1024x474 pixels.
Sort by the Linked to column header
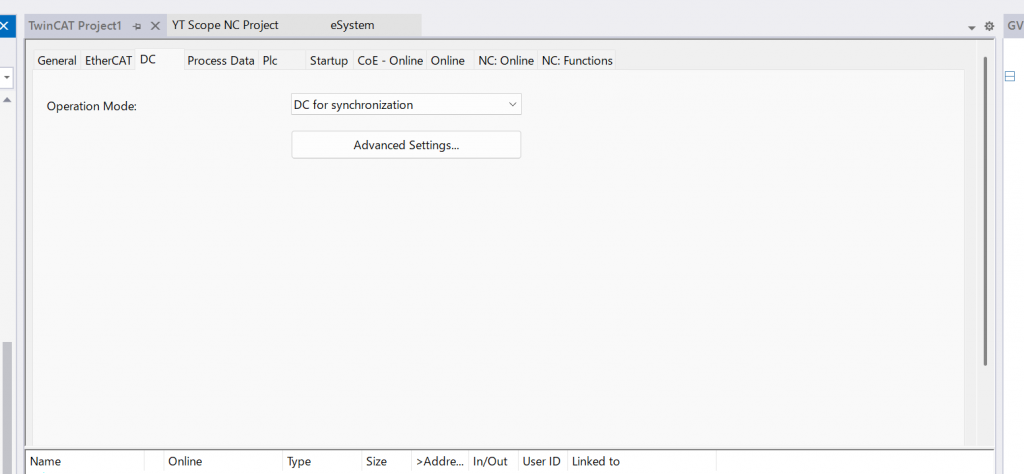(596, 462)
